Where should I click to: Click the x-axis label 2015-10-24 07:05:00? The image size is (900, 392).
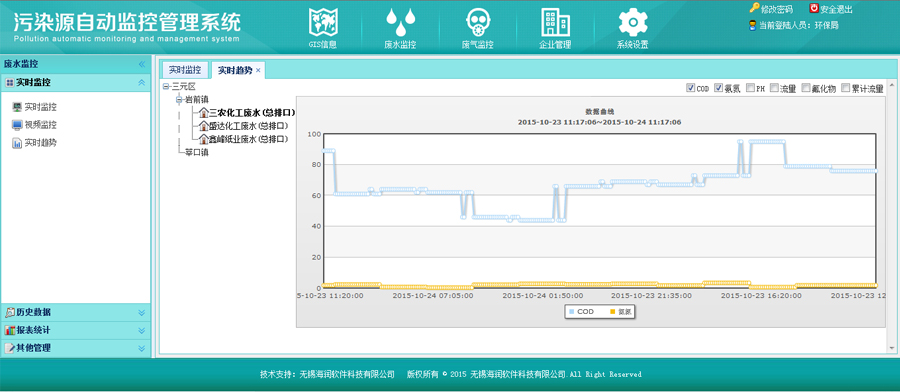pos(433,296)
